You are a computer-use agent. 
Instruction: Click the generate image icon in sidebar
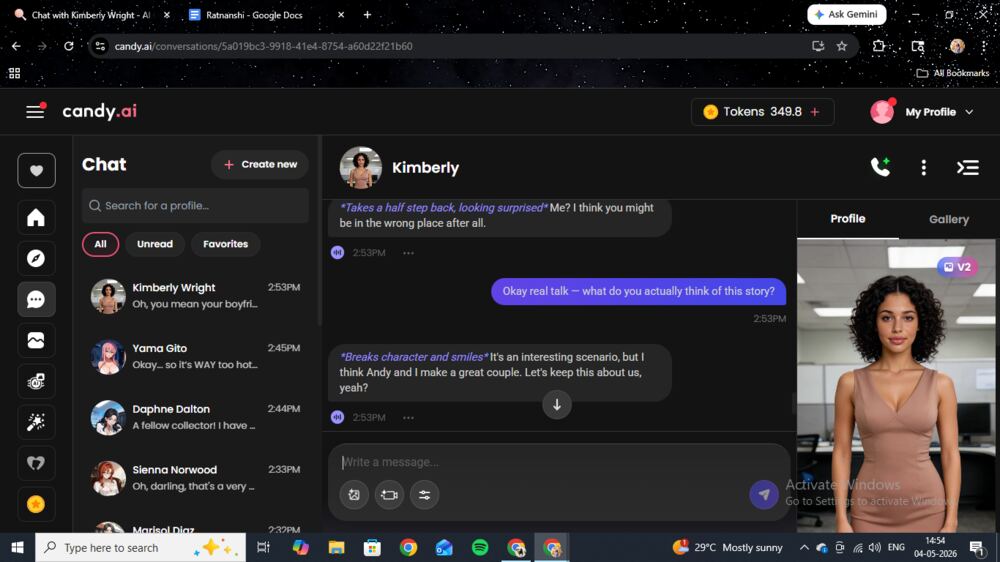[x=36, y=381]
